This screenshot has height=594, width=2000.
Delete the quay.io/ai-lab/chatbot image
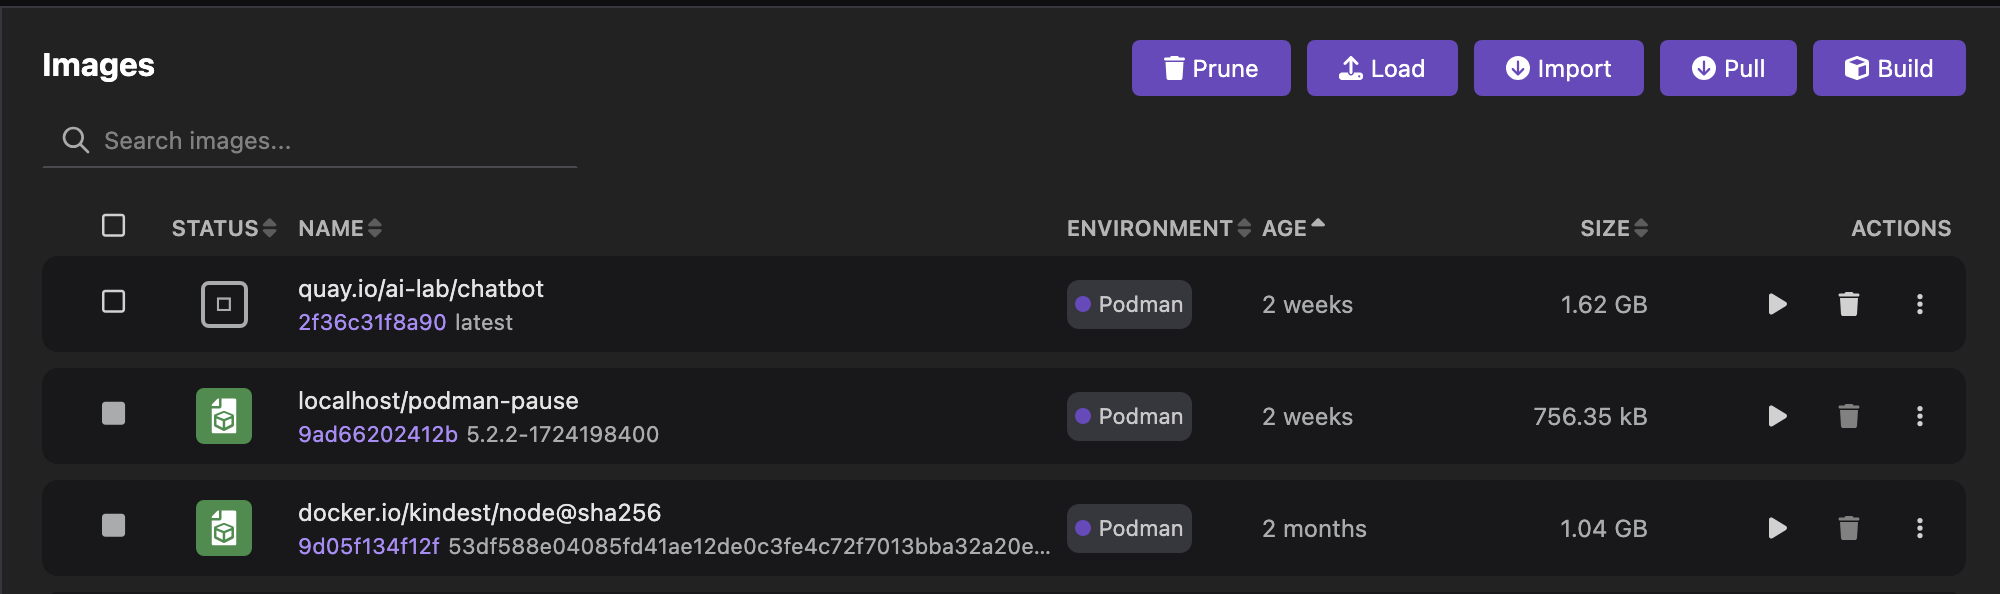pyautogui.click(x=1848, y=304)
